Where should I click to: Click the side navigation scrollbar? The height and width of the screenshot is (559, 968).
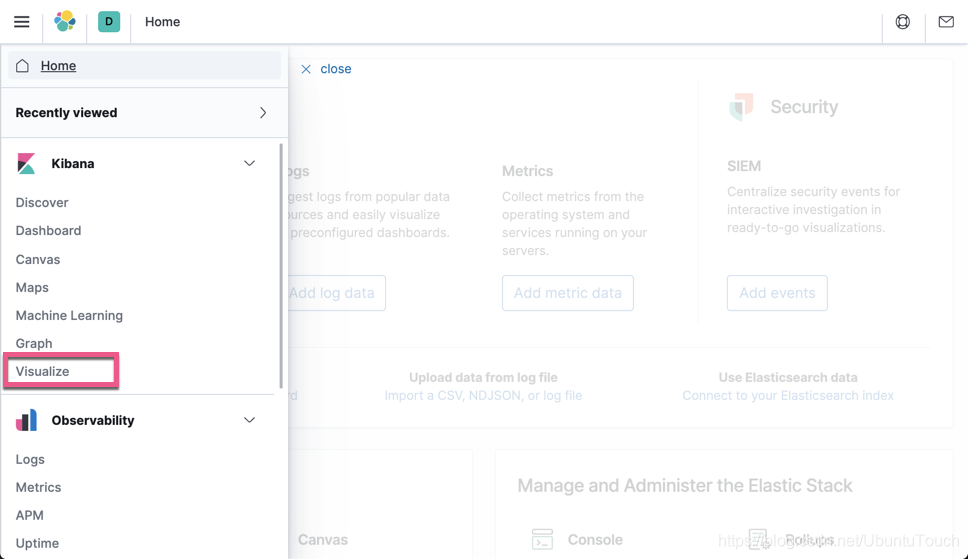282,266
